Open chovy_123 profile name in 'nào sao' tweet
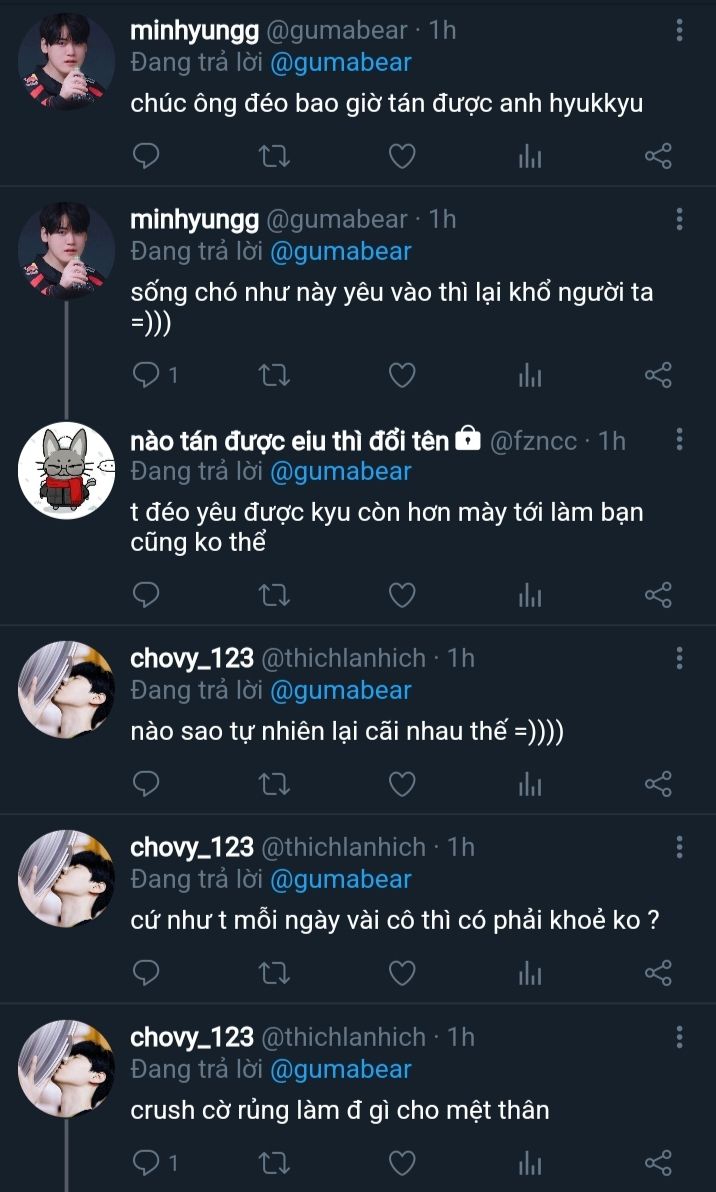The width and height of the screenshot is (716, 1192). 192,658
